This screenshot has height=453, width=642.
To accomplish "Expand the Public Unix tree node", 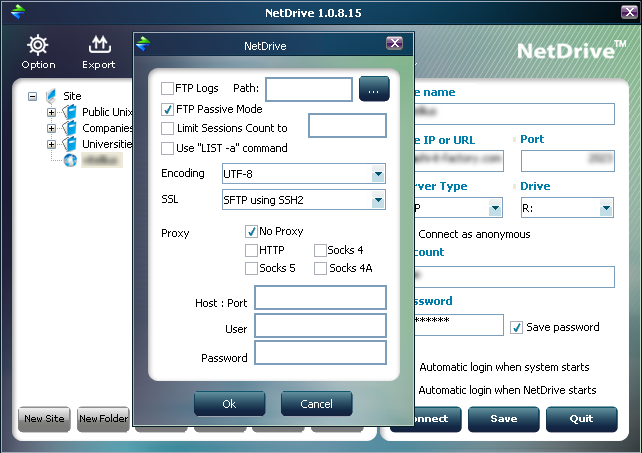I will click(51, 112).
